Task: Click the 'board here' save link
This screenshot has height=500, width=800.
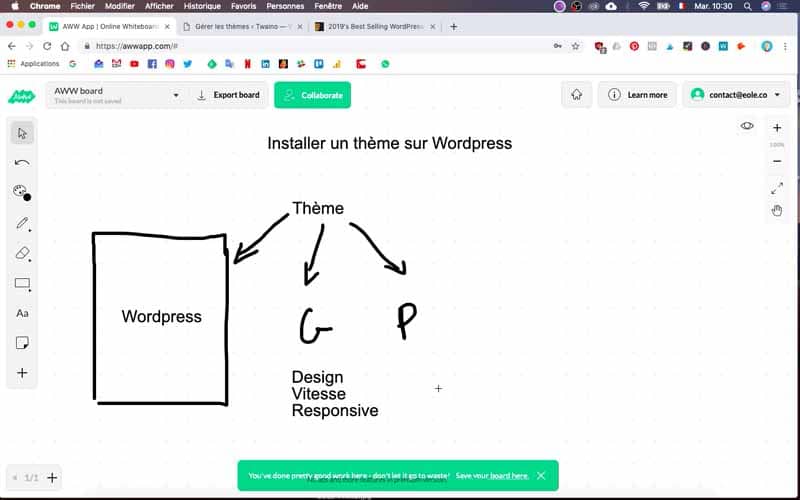Action: coord(509,476)
